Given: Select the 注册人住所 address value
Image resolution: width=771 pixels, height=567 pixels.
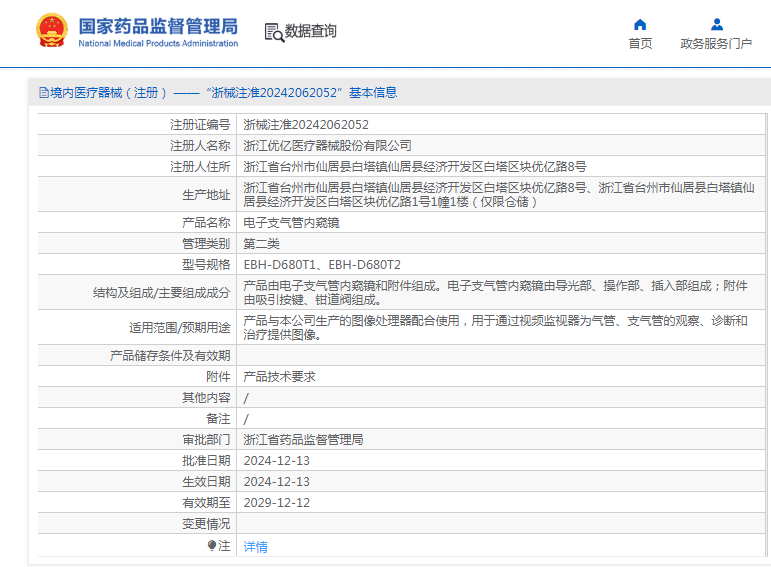Looking at the screenshot, I should 415,167.
